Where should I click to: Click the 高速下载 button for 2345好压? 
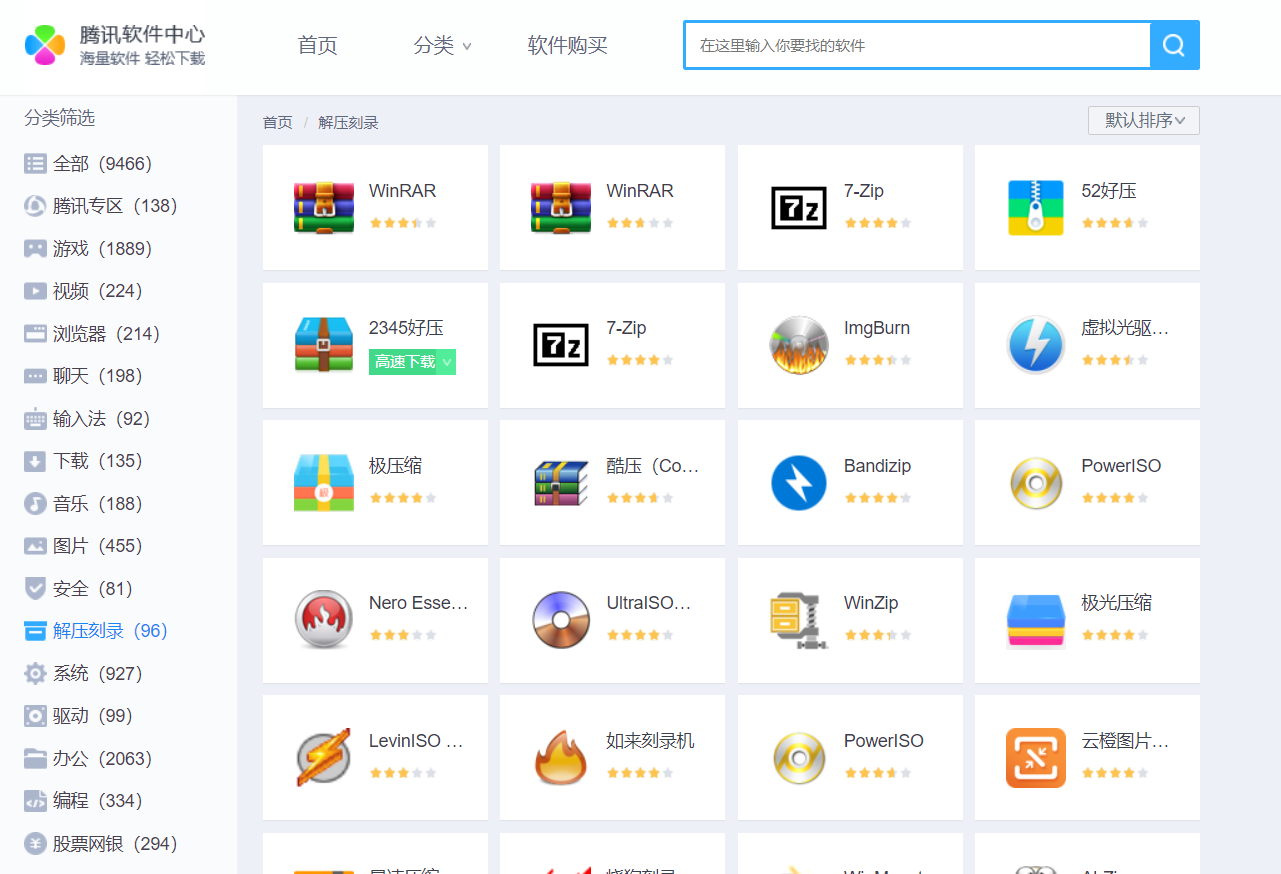tap(405, 362)
